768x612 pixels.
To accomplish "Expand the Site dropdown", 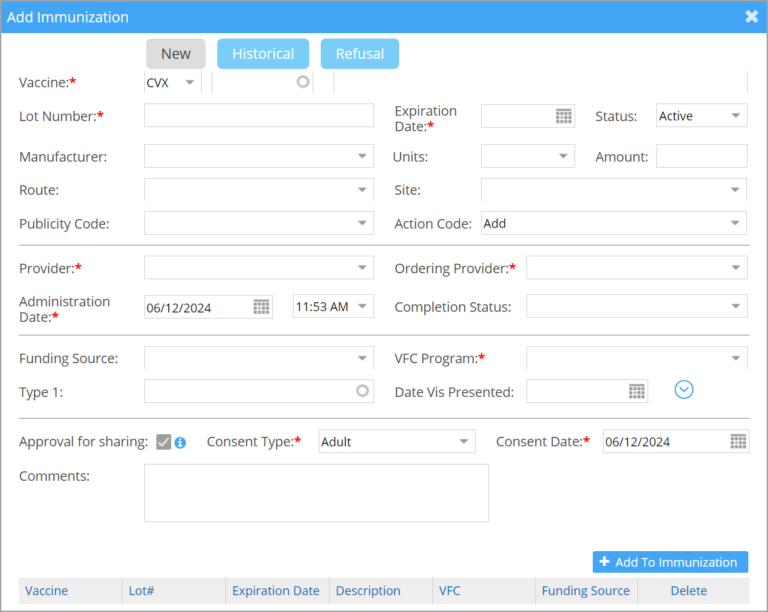I will 614,189.
